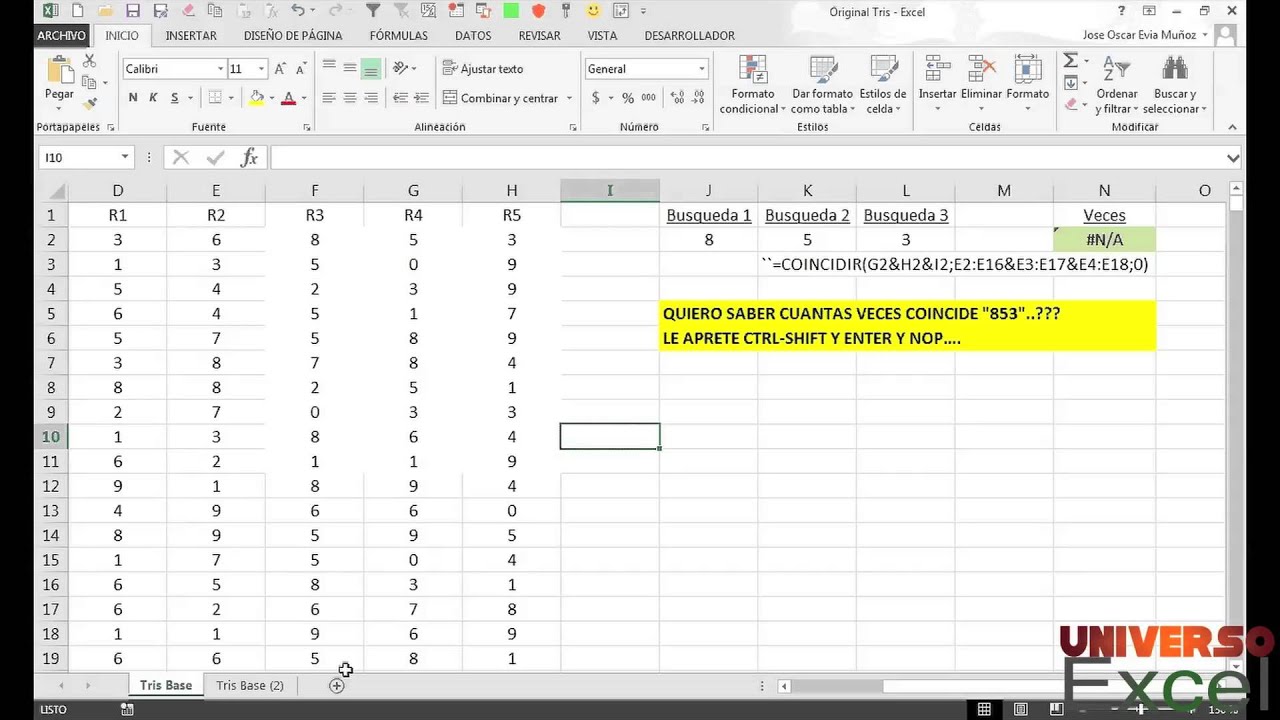Viewport: 1280px width, 720px height.
Task: Open the Calibri font name dropdown
Action: pyautogui.click(x=220, y=69)
